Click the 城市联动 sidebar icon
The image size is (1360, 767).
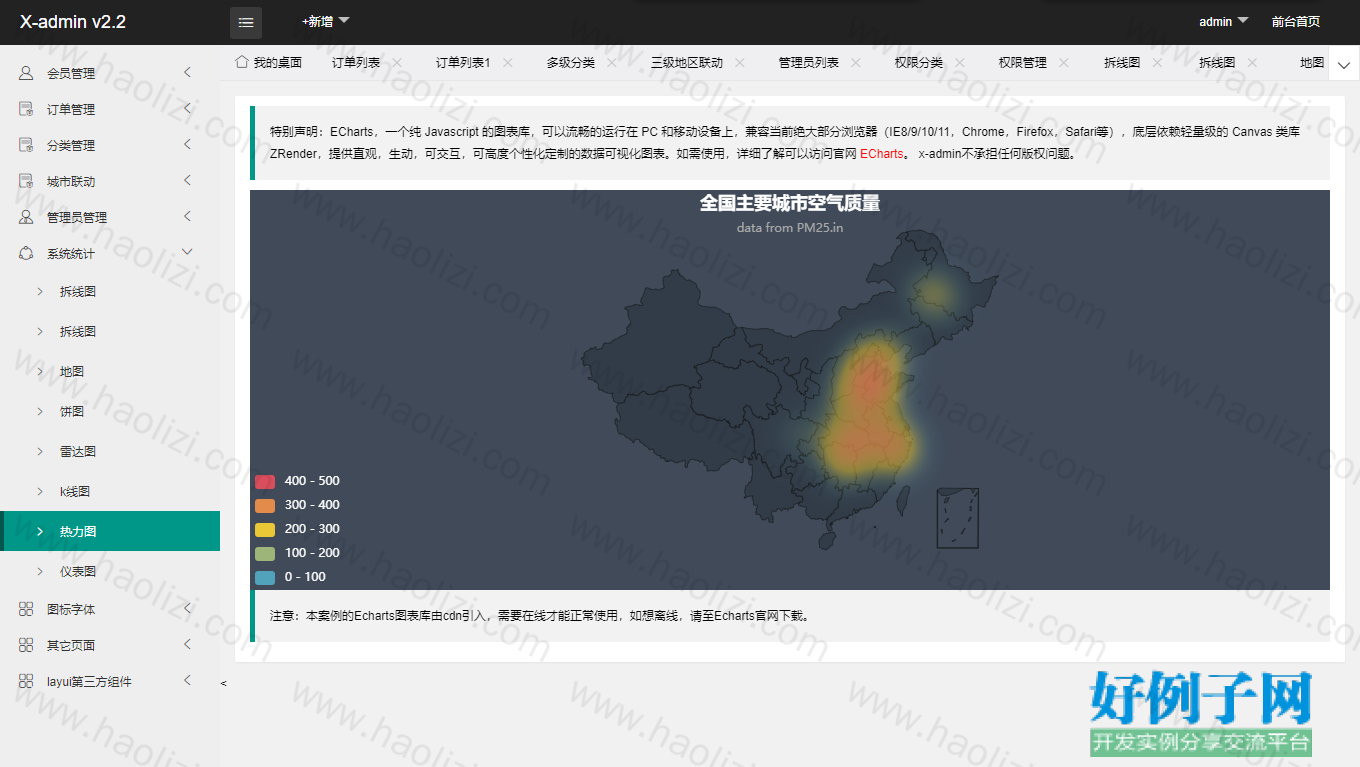coord(26,181)
